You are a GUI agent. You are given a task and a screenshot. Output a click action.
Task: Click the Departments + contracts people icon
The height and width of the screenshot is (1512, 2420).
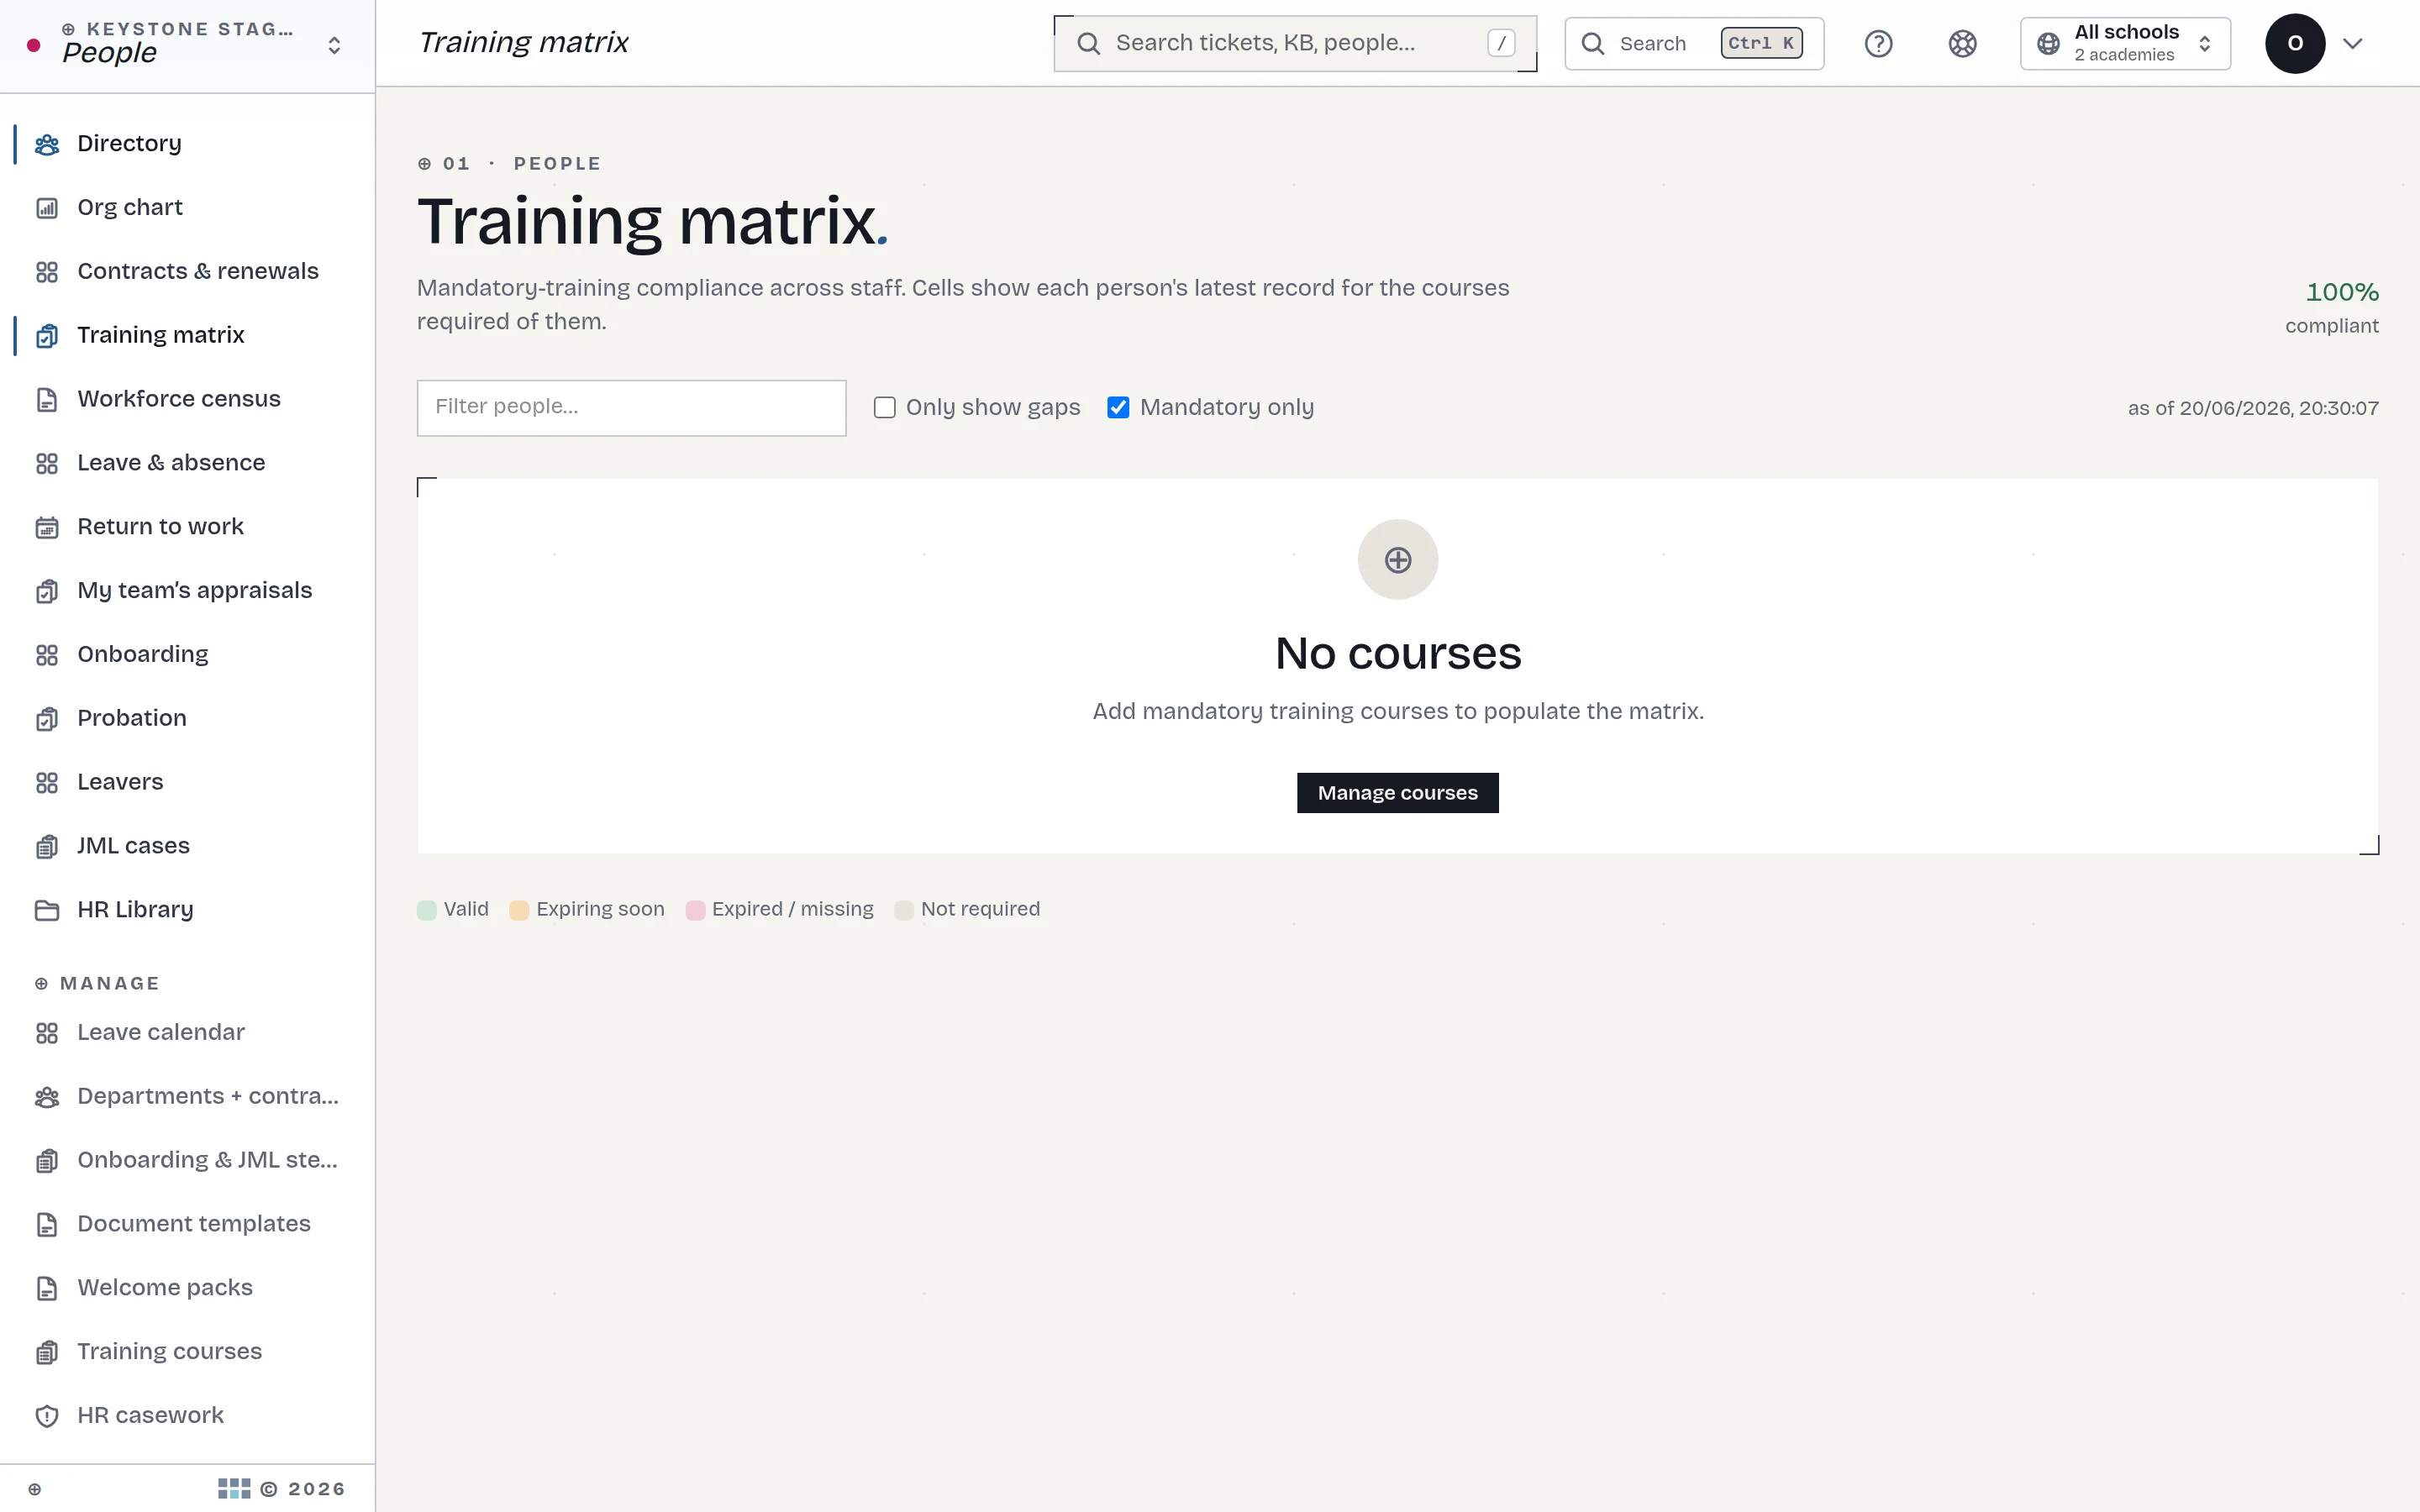tap(47, 1098)
